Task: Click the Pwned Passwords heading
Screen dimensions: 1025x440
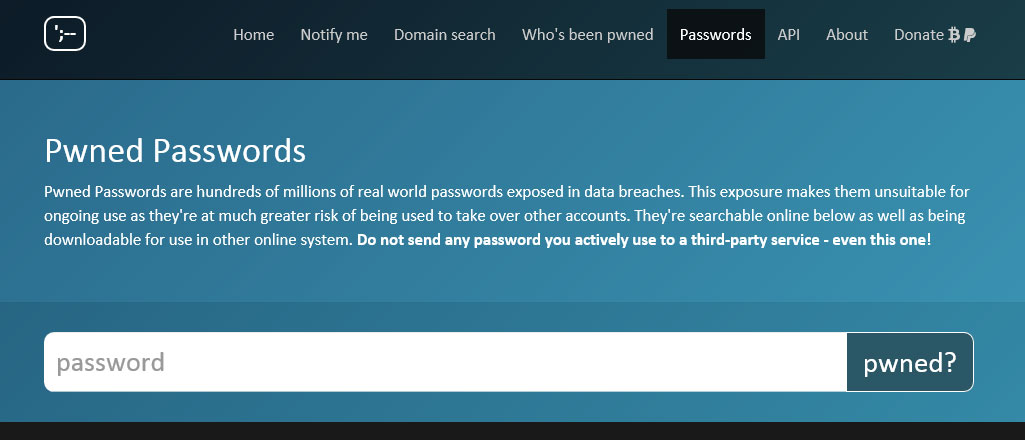Action: click(x=175, y=151)
